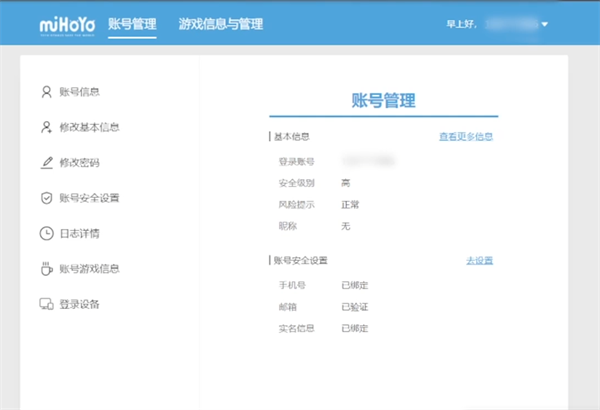The width and height of the screenshot is (600, 410).
Task: Open 账号安全设置 text in the left sidebar
Action: pyautogui.click(x=89, y=198)
